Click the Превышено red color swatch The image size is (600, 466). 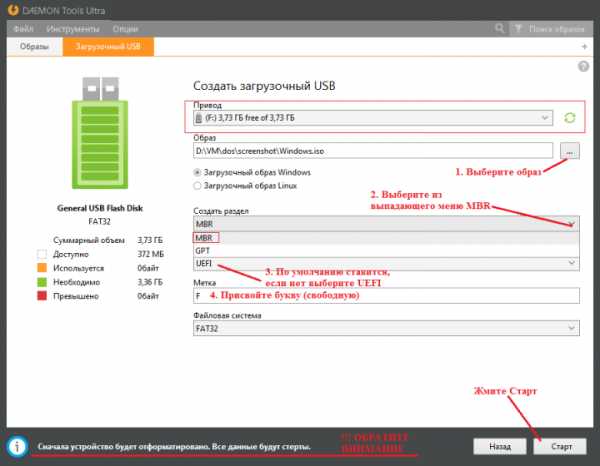click(x=42, y=296)
